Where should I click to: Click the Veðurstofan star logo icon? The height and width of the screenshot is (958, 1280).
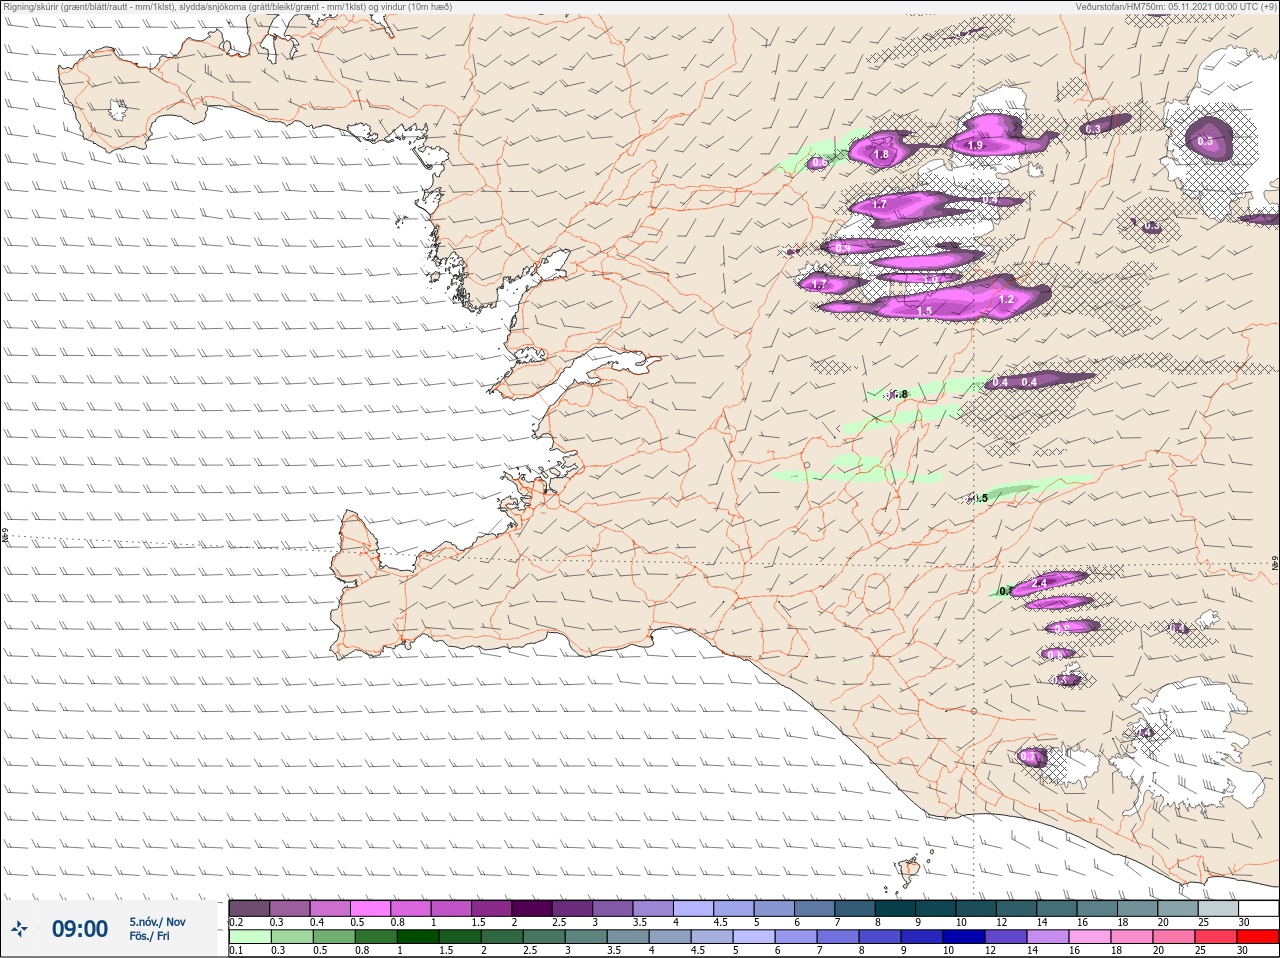[18, 929]
